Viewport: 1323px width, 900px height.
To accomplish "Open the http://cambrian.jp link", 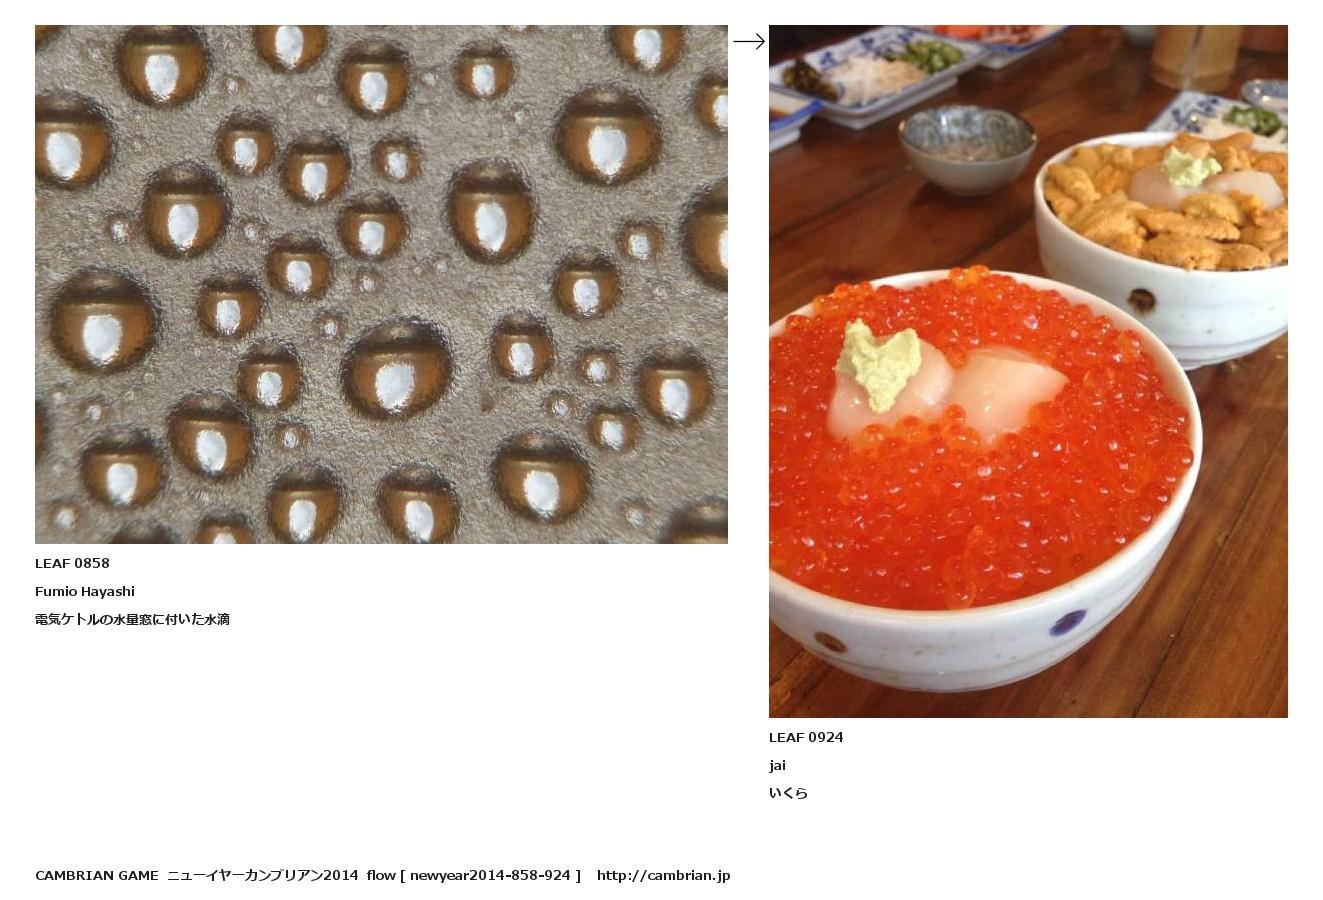I will click(663, 875).
